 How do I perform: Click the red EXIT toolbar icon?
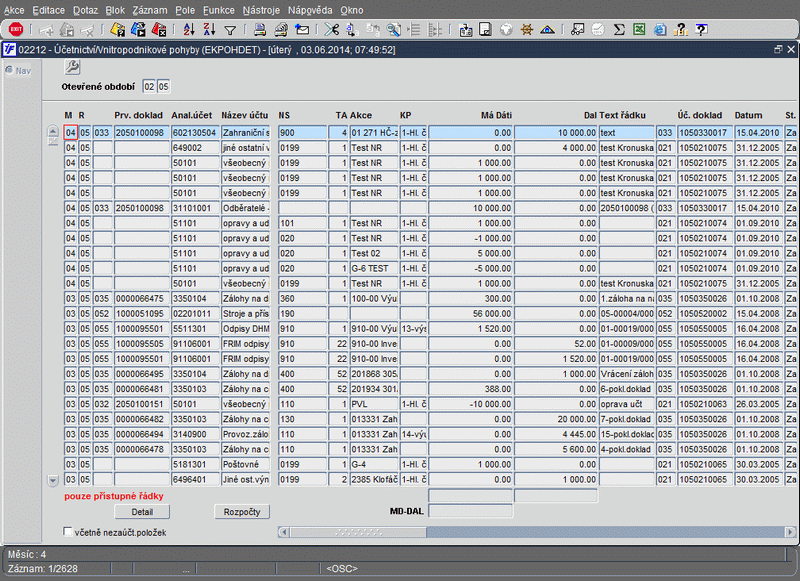16,30
